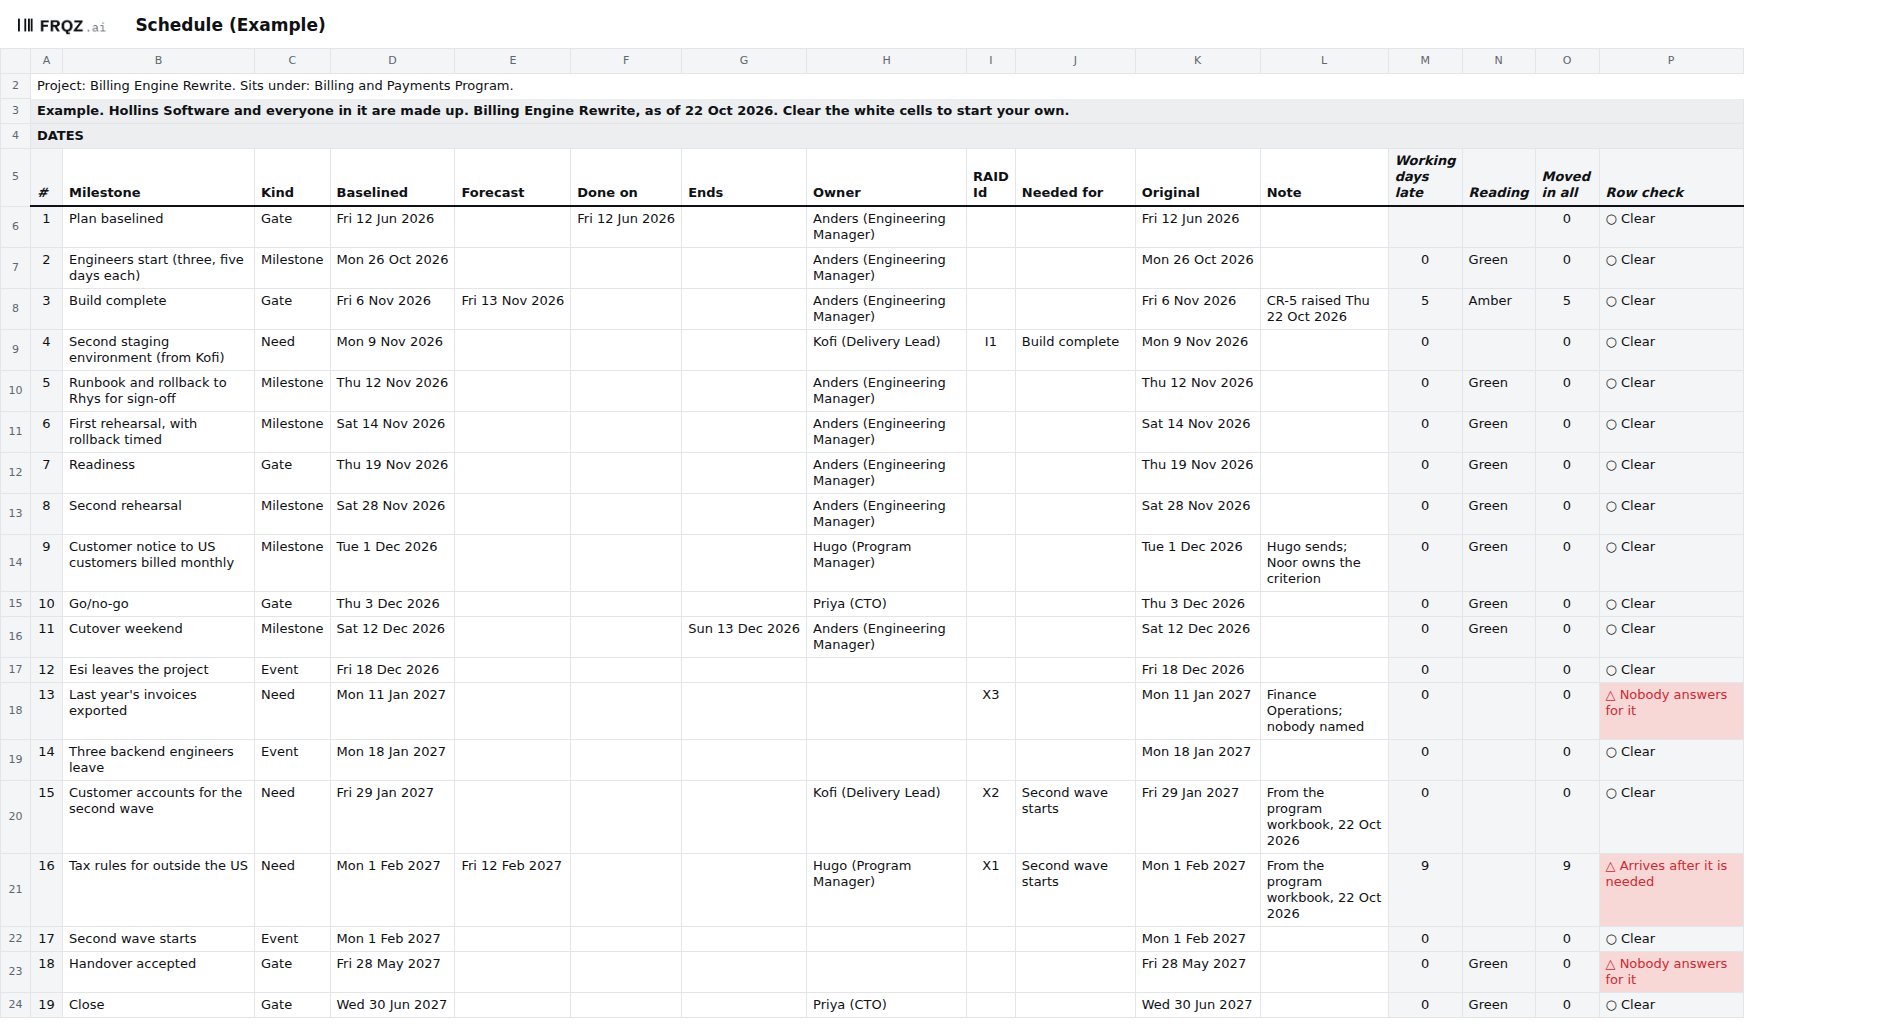This screenshot has width=1902, height=1034.
Task: Click row header 14
Action: [15, 563]
